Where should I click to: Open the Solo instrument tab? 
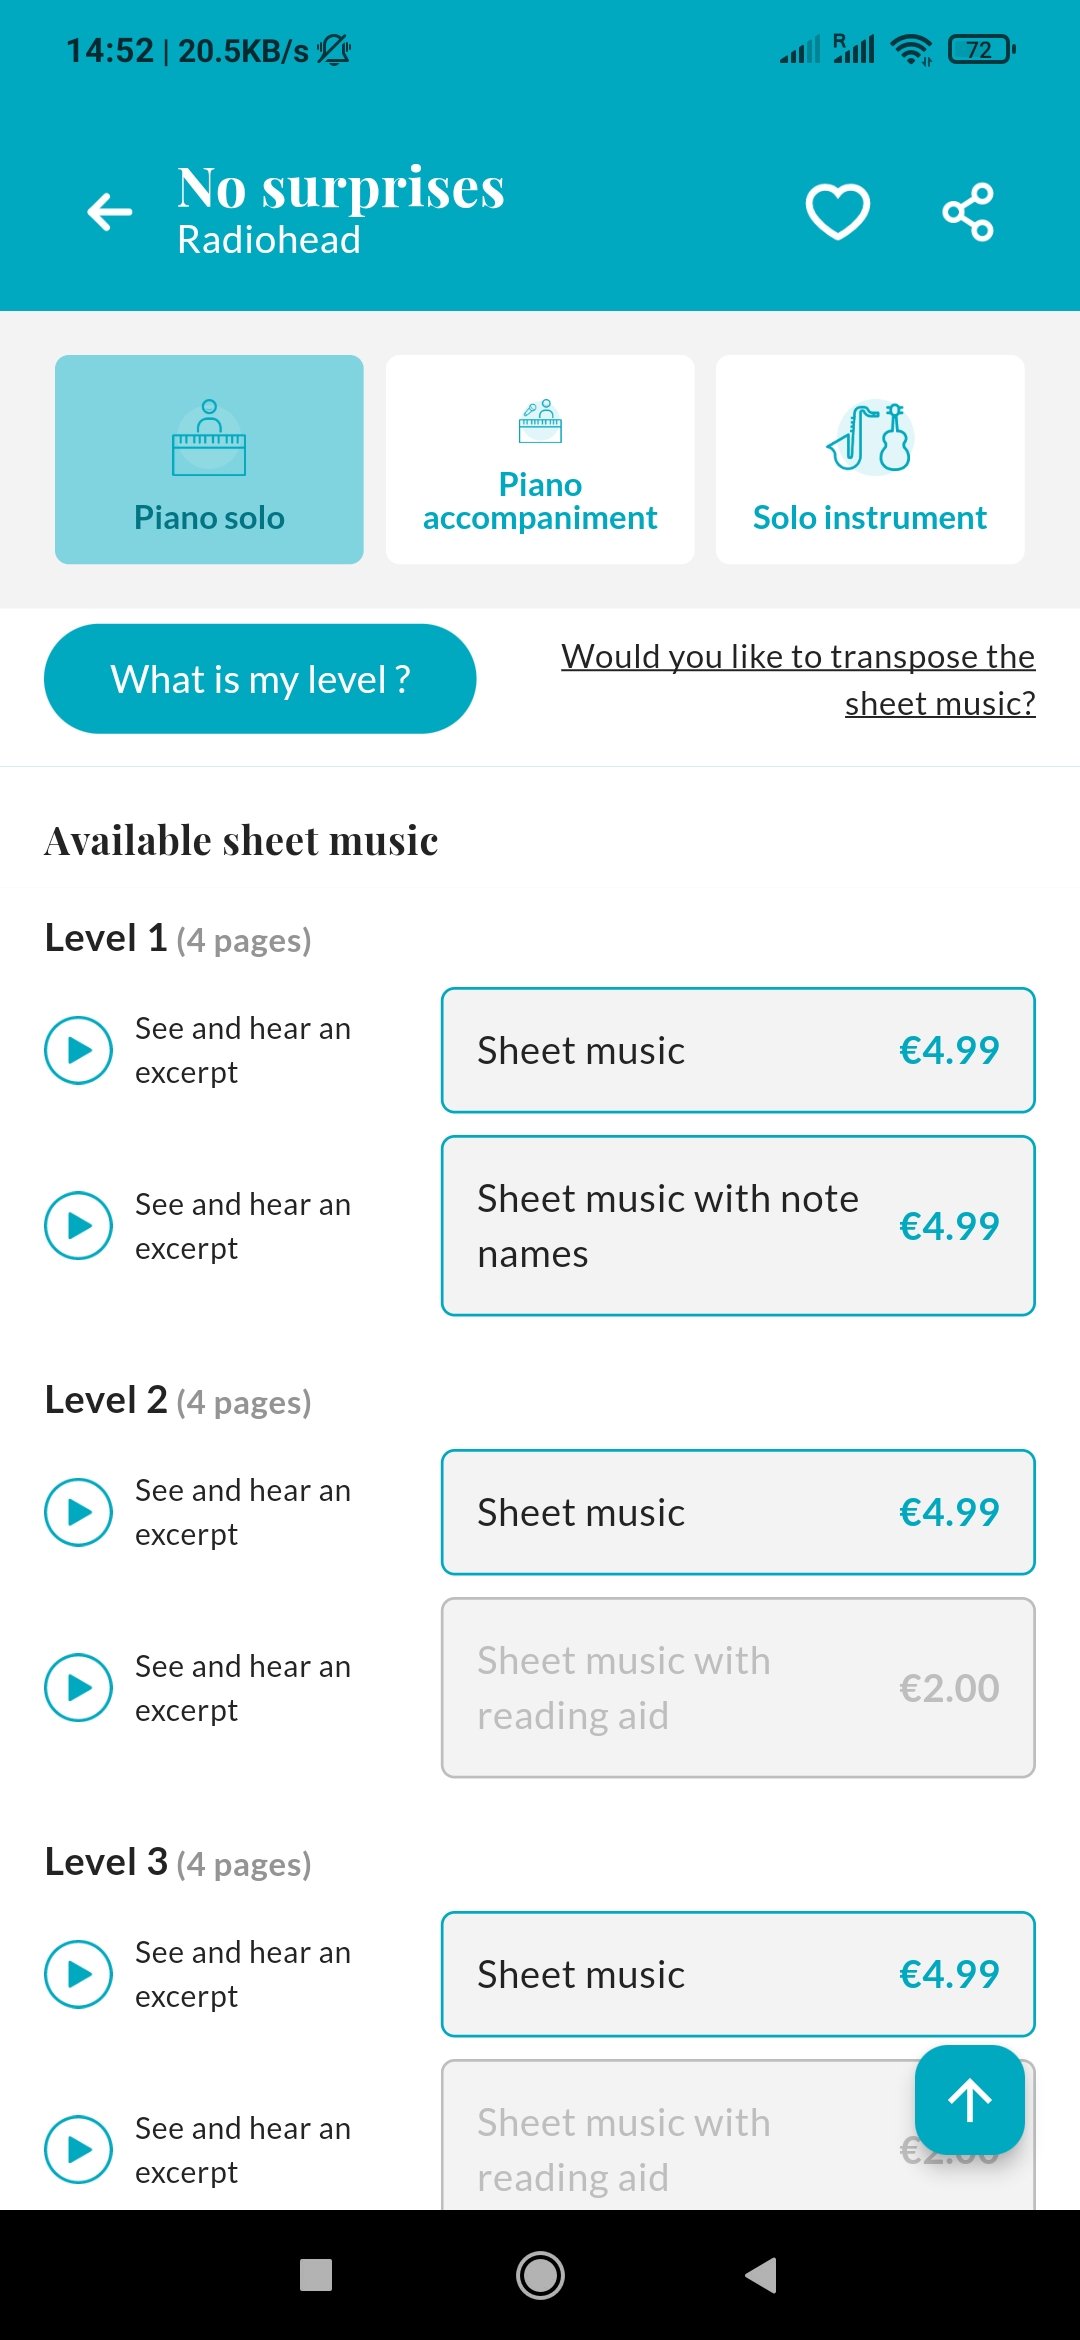click(870, 460)
